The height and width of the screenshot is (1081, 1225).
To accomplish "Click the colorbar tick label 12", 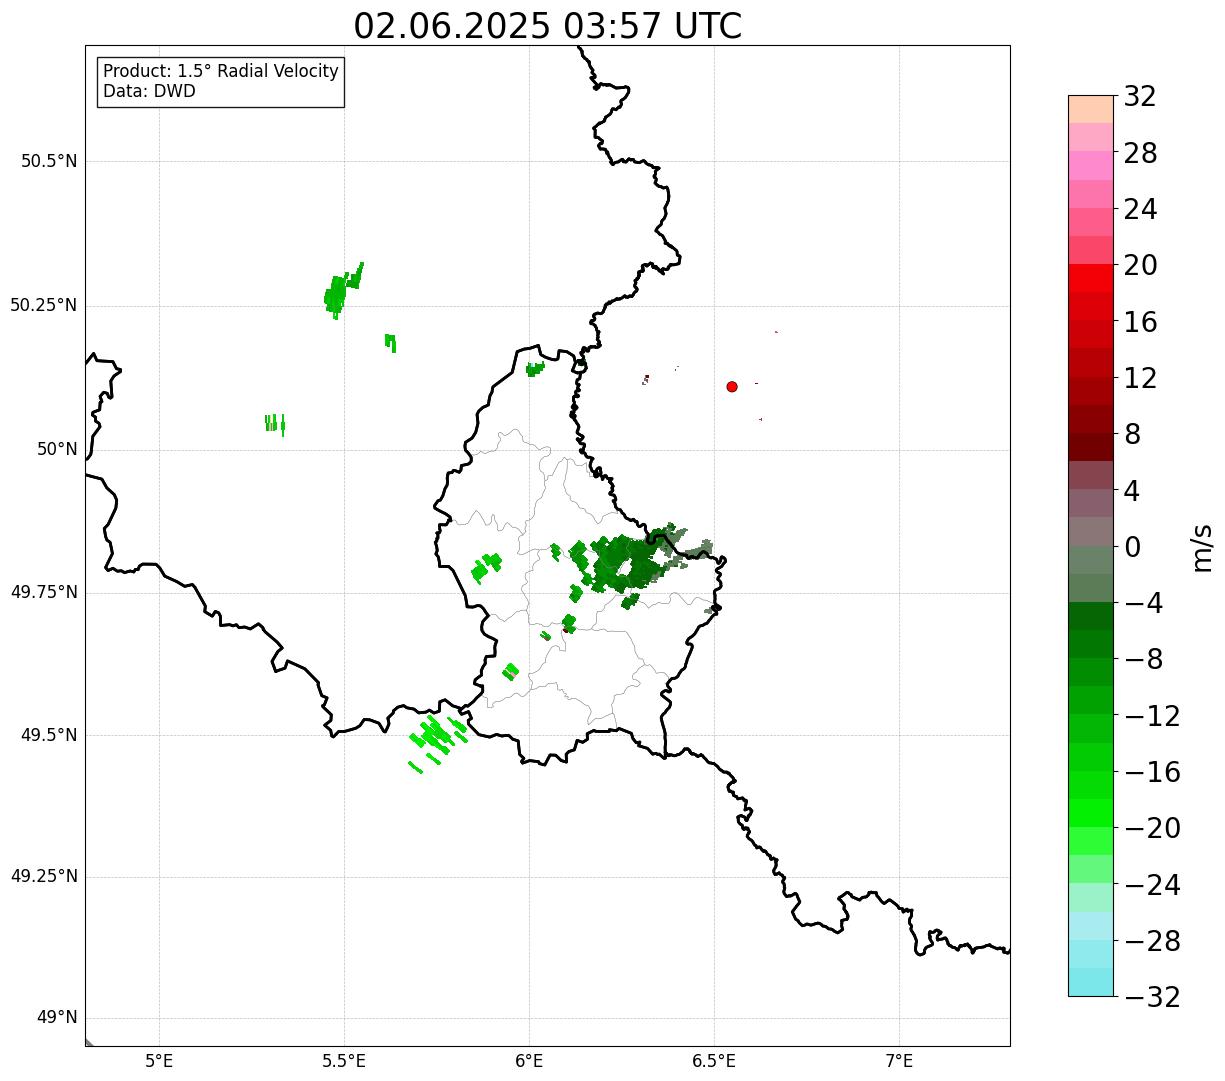I will (x=1140, y=378).
